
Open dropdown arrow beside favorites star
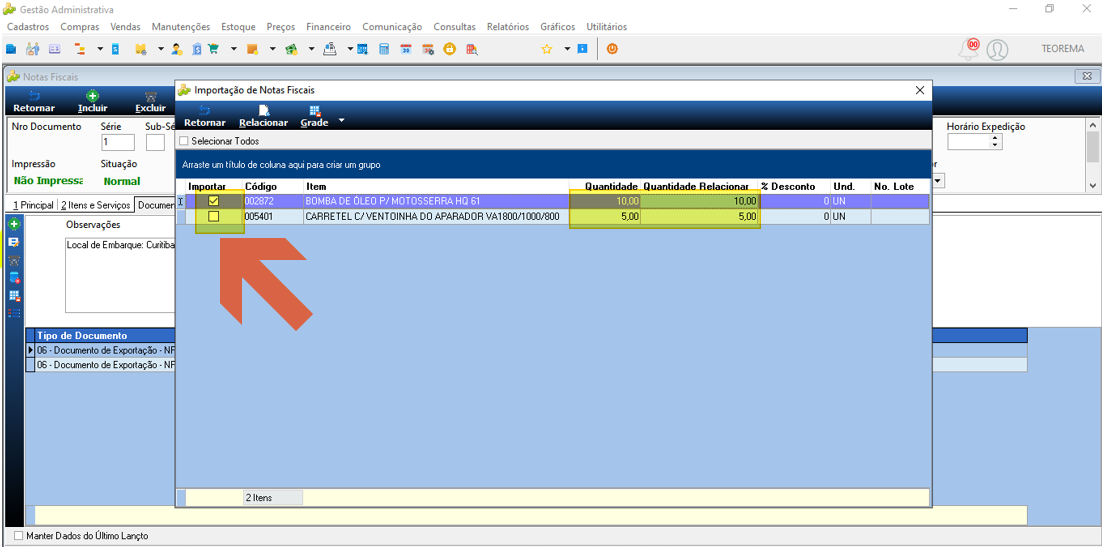point(566,49)
